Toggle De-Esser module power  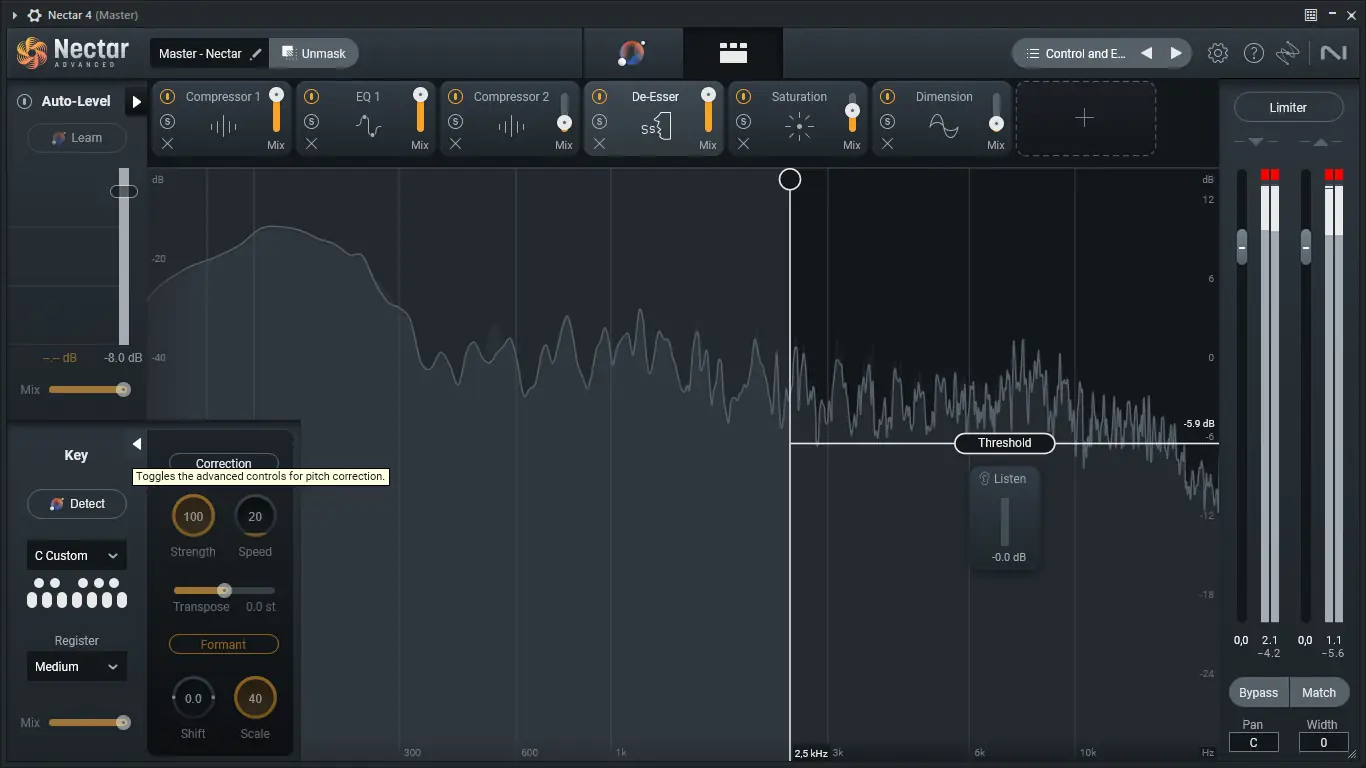(x=599, y=97)
